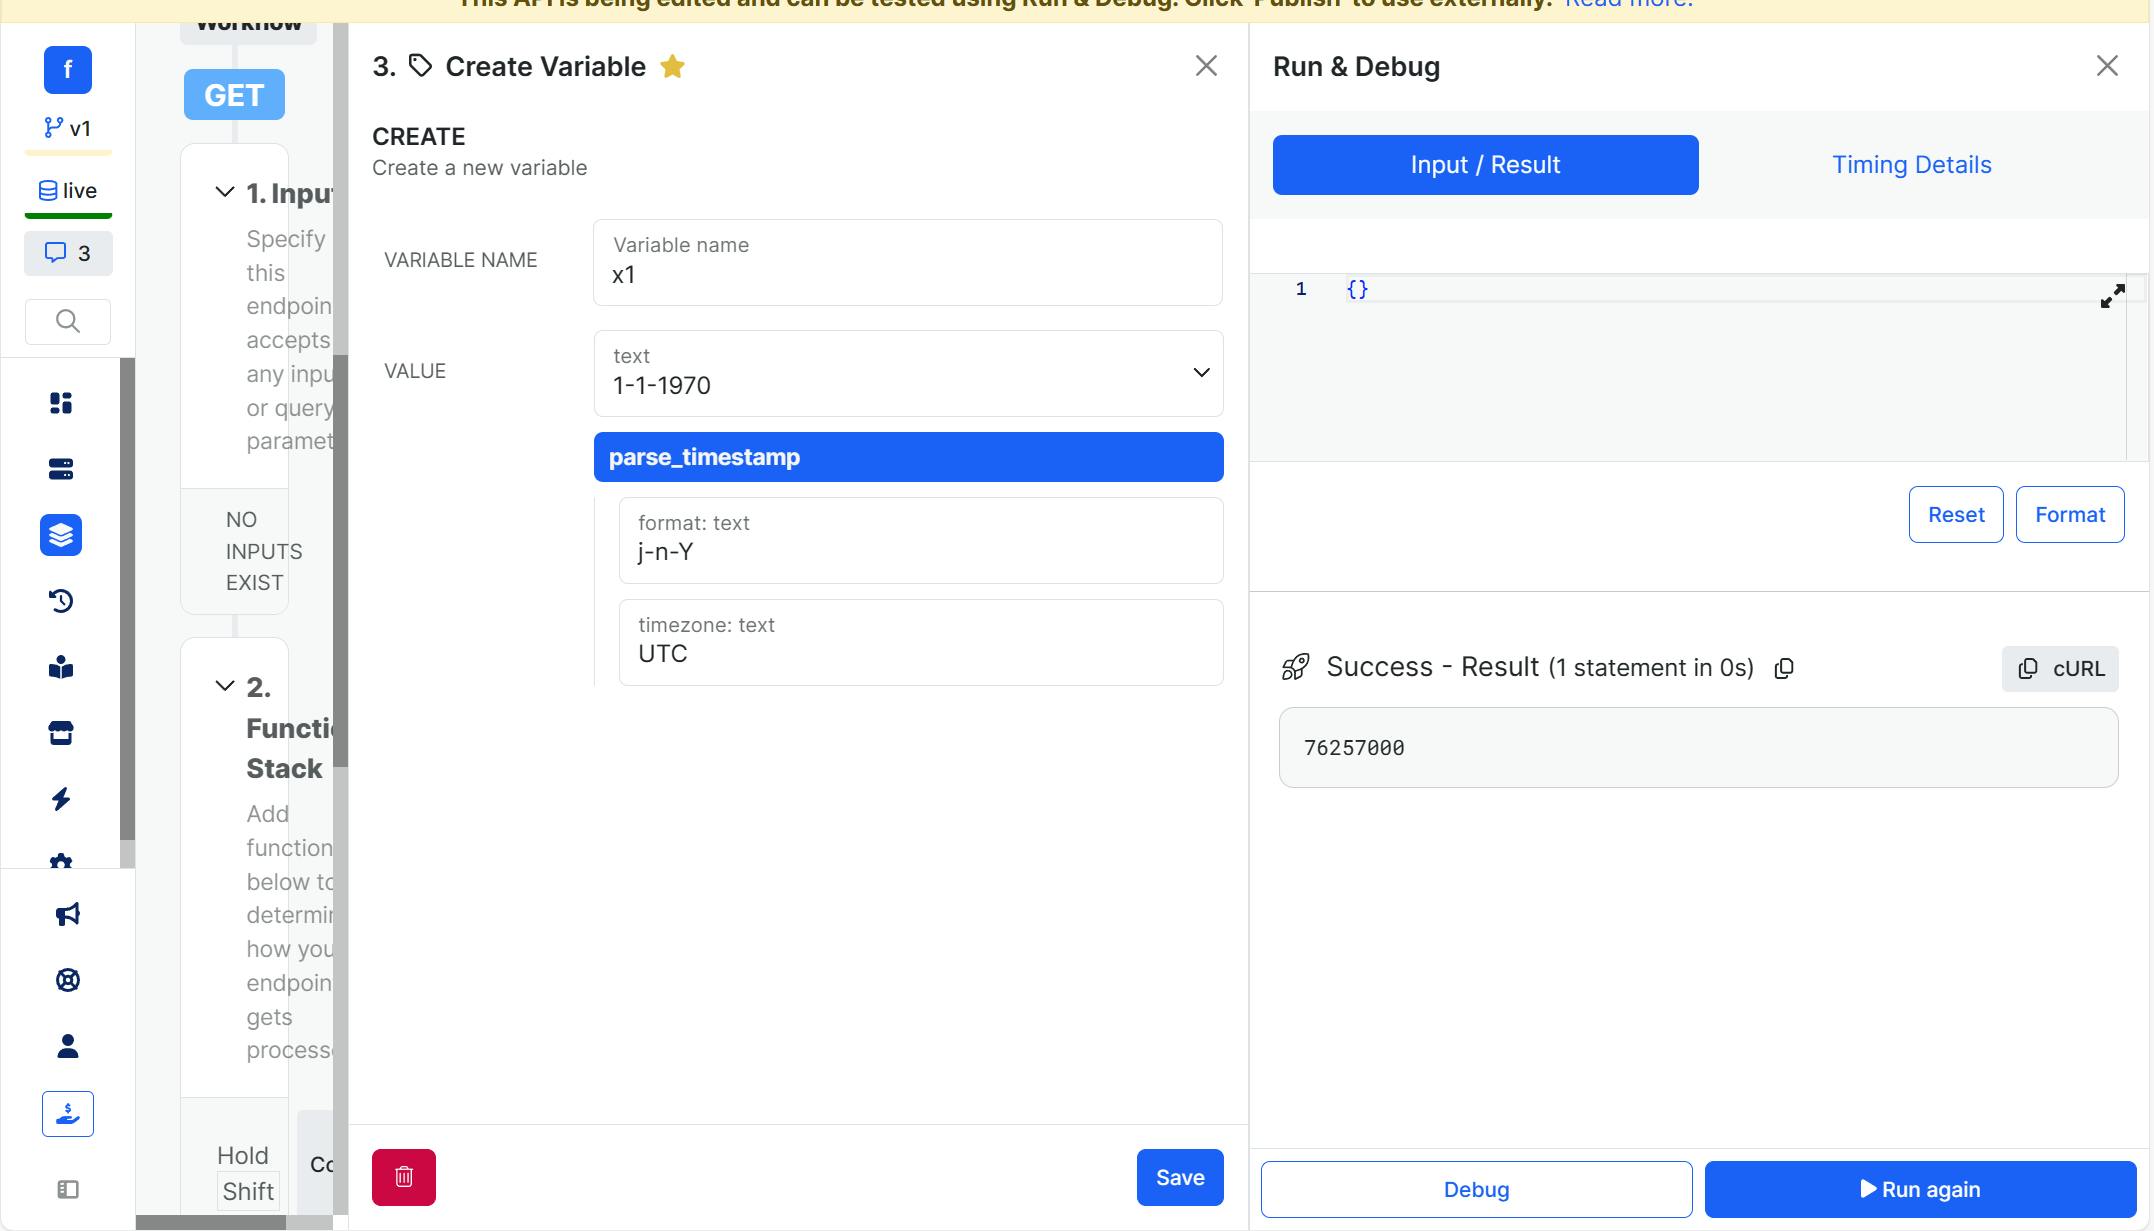Open the dashboard icon in sidebar
2154x1231 pixels.
61,403
